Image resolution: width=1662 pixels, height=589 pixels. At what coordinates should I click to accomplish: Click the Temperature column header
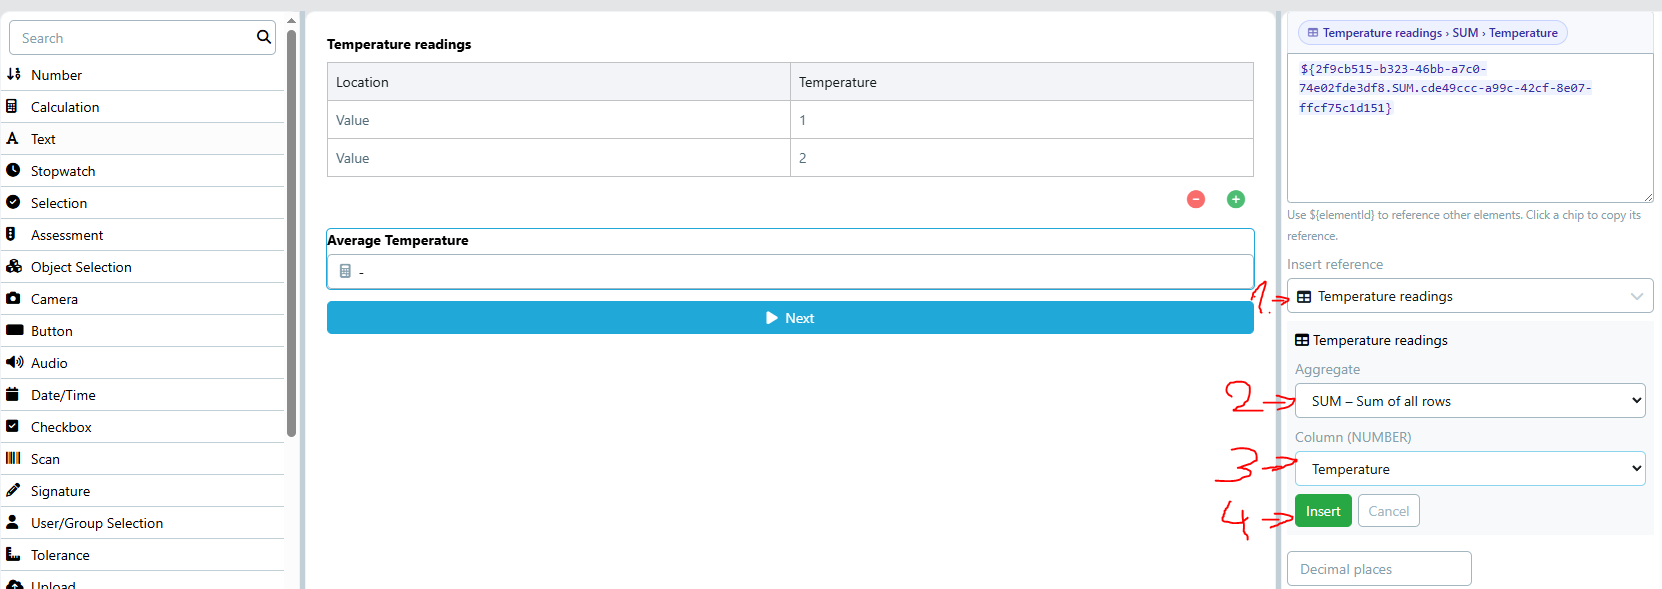1022,82
